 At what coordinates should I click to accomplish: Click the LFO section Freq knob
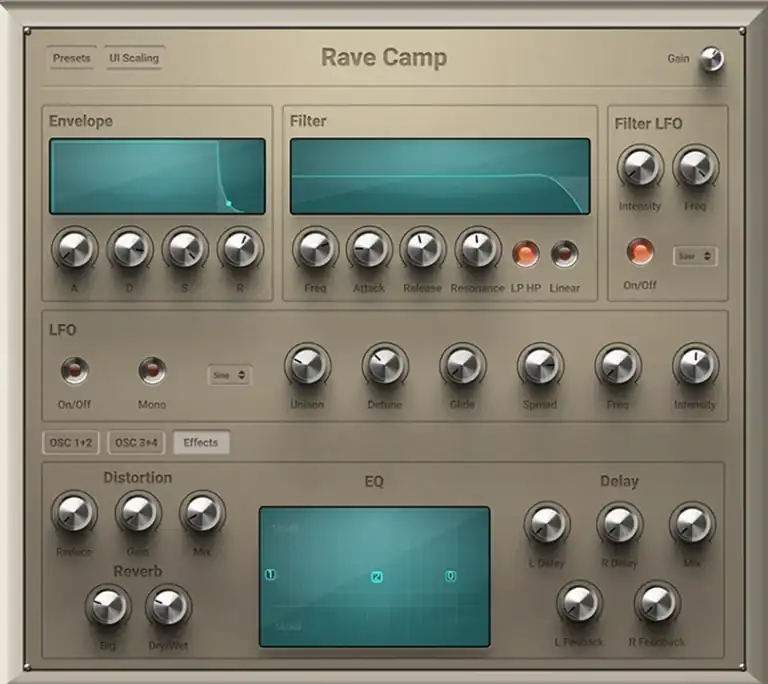coord(618,365)
